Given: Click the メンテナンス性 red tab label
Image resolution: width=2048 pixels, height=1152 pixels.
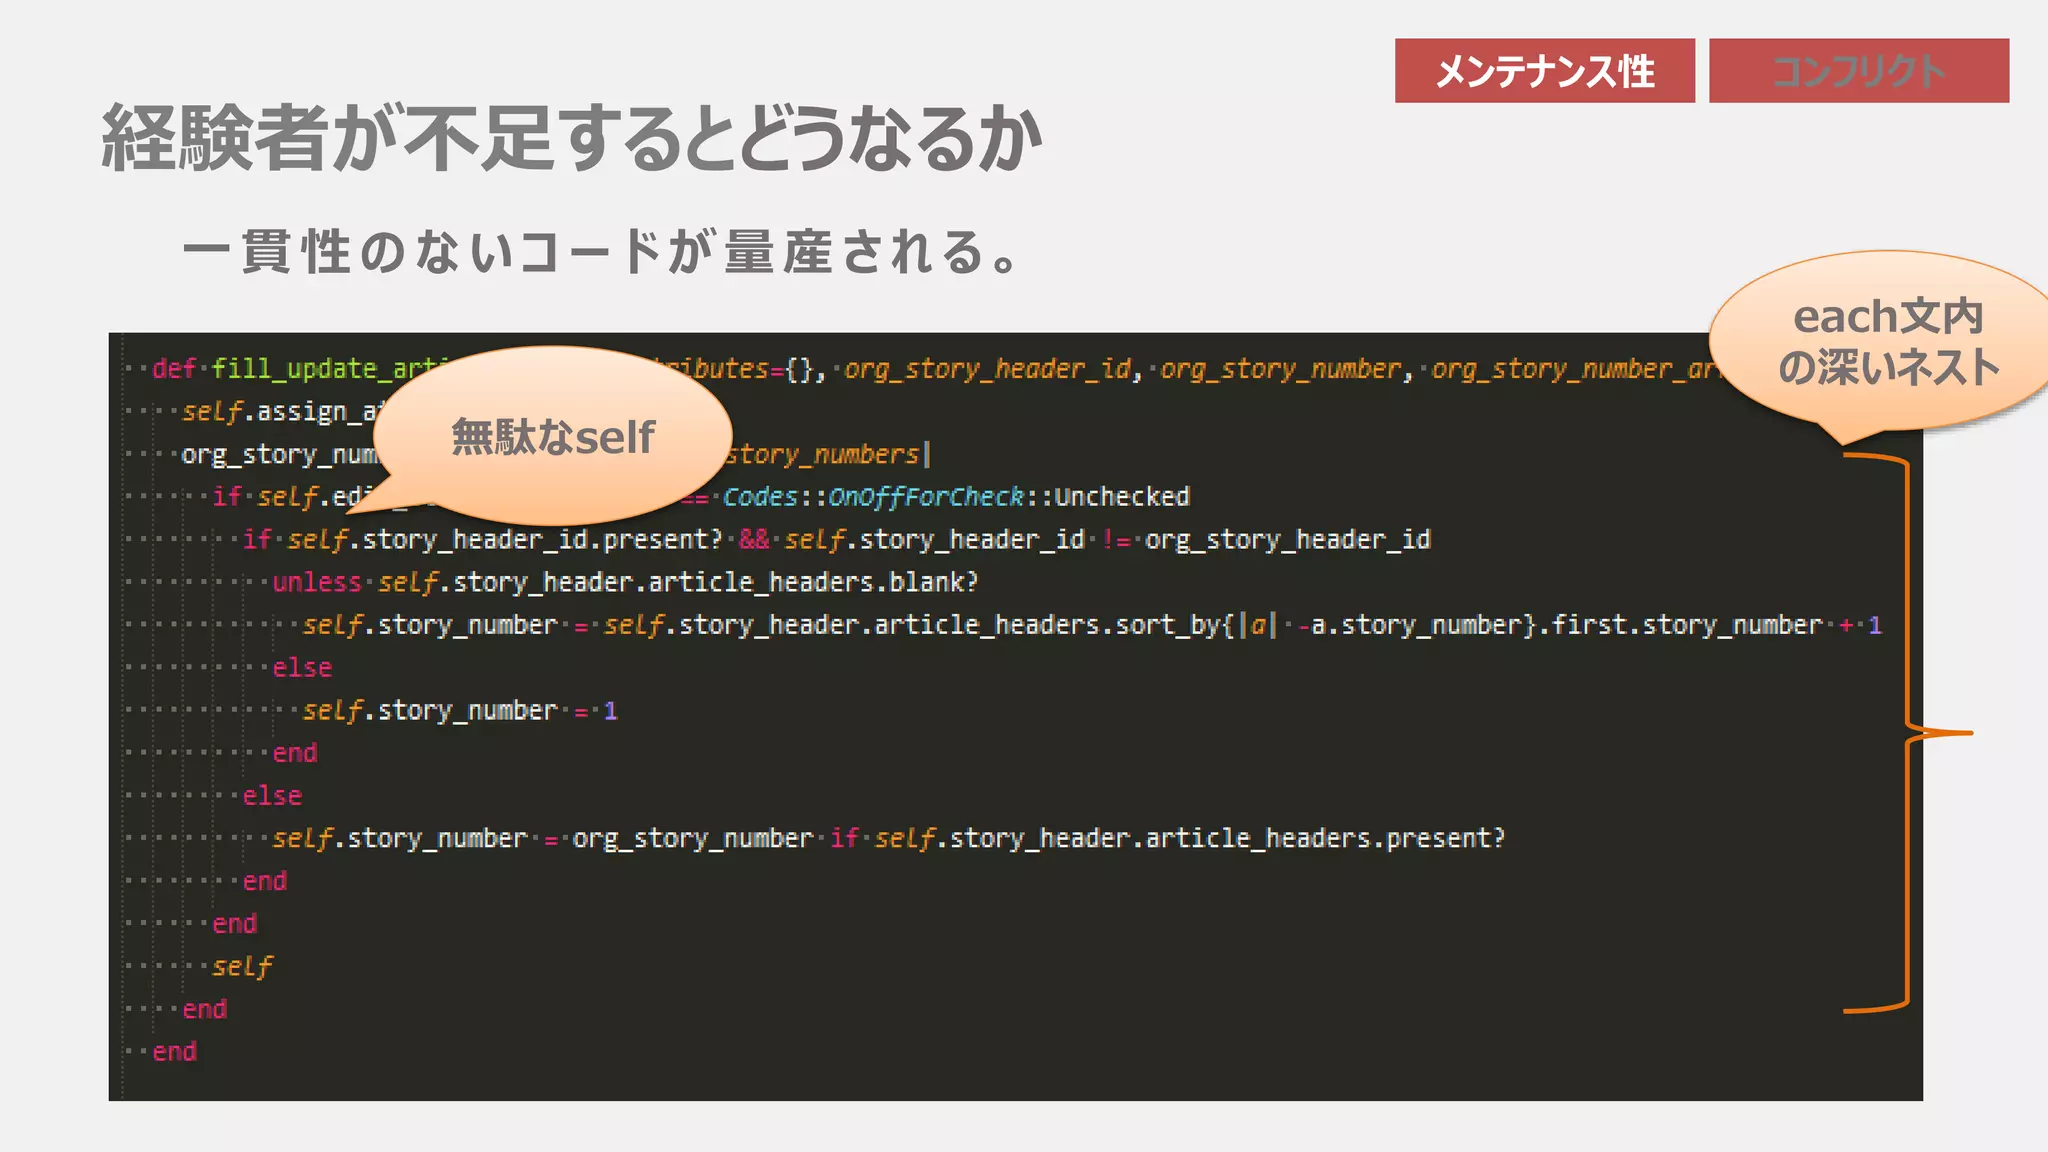Looking at the screenshot, I should (x=1544, y=71).
